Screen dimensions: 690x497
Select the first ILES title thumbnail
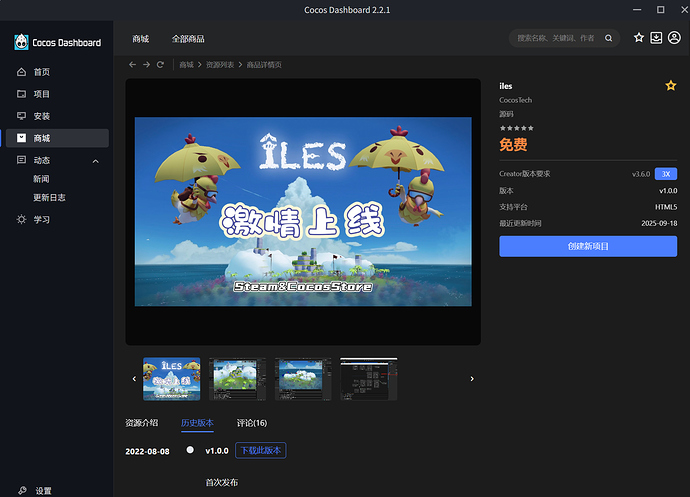tap(172, 379)
